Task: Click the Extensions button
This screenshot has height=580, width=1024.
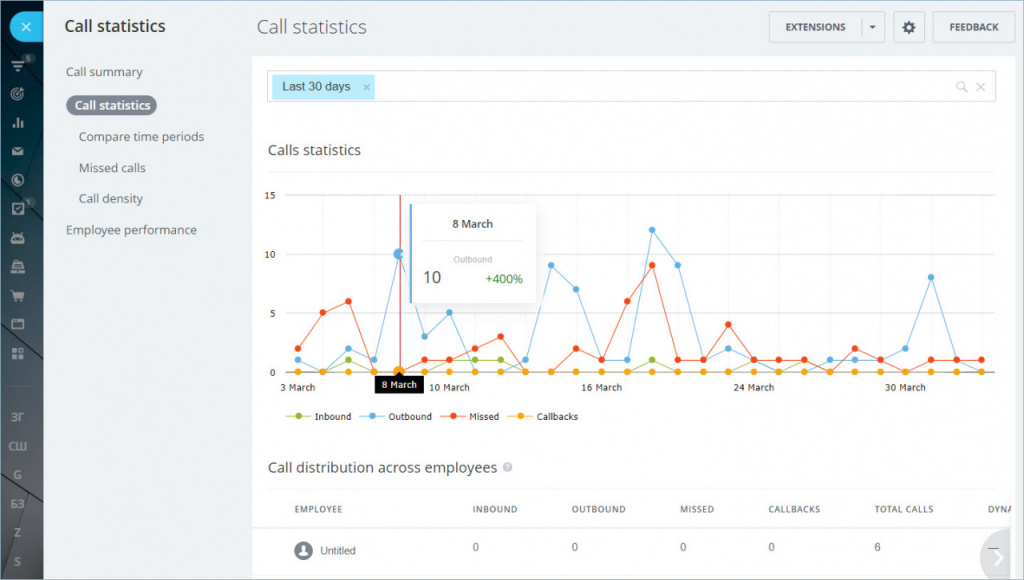Action: [x=815, y=28]
